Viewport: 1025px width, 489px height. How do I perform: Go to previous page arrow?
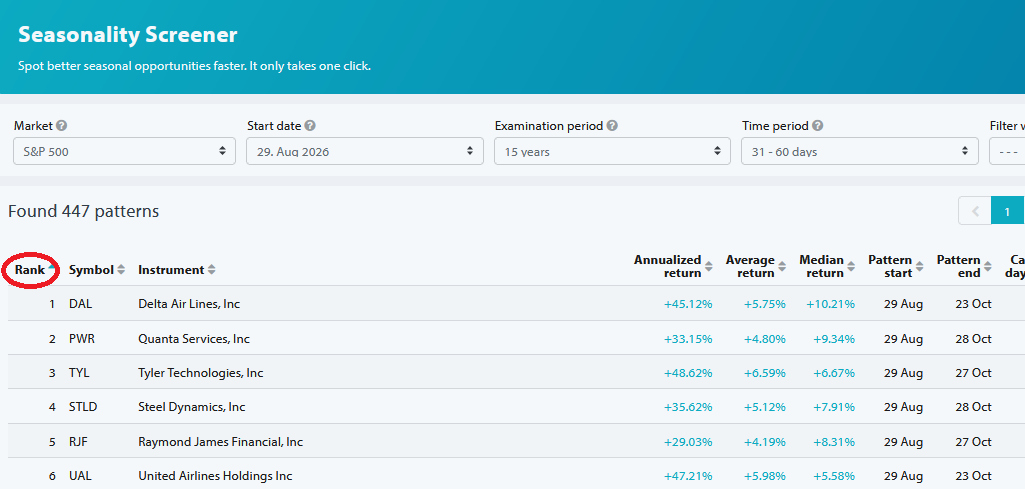[x=975, y=211]
